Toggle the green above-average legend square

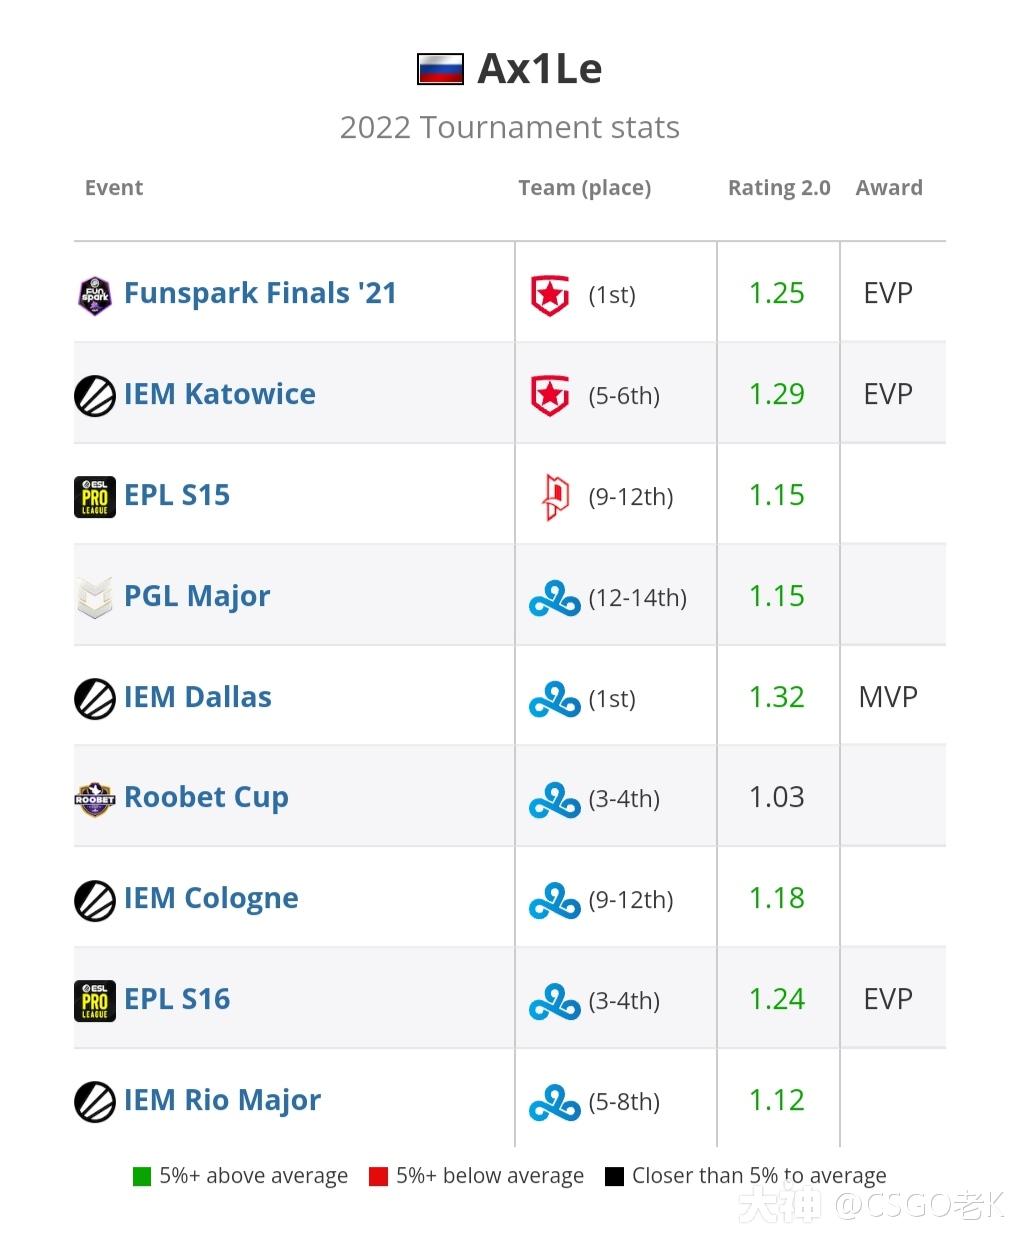tap(139, 1175)
